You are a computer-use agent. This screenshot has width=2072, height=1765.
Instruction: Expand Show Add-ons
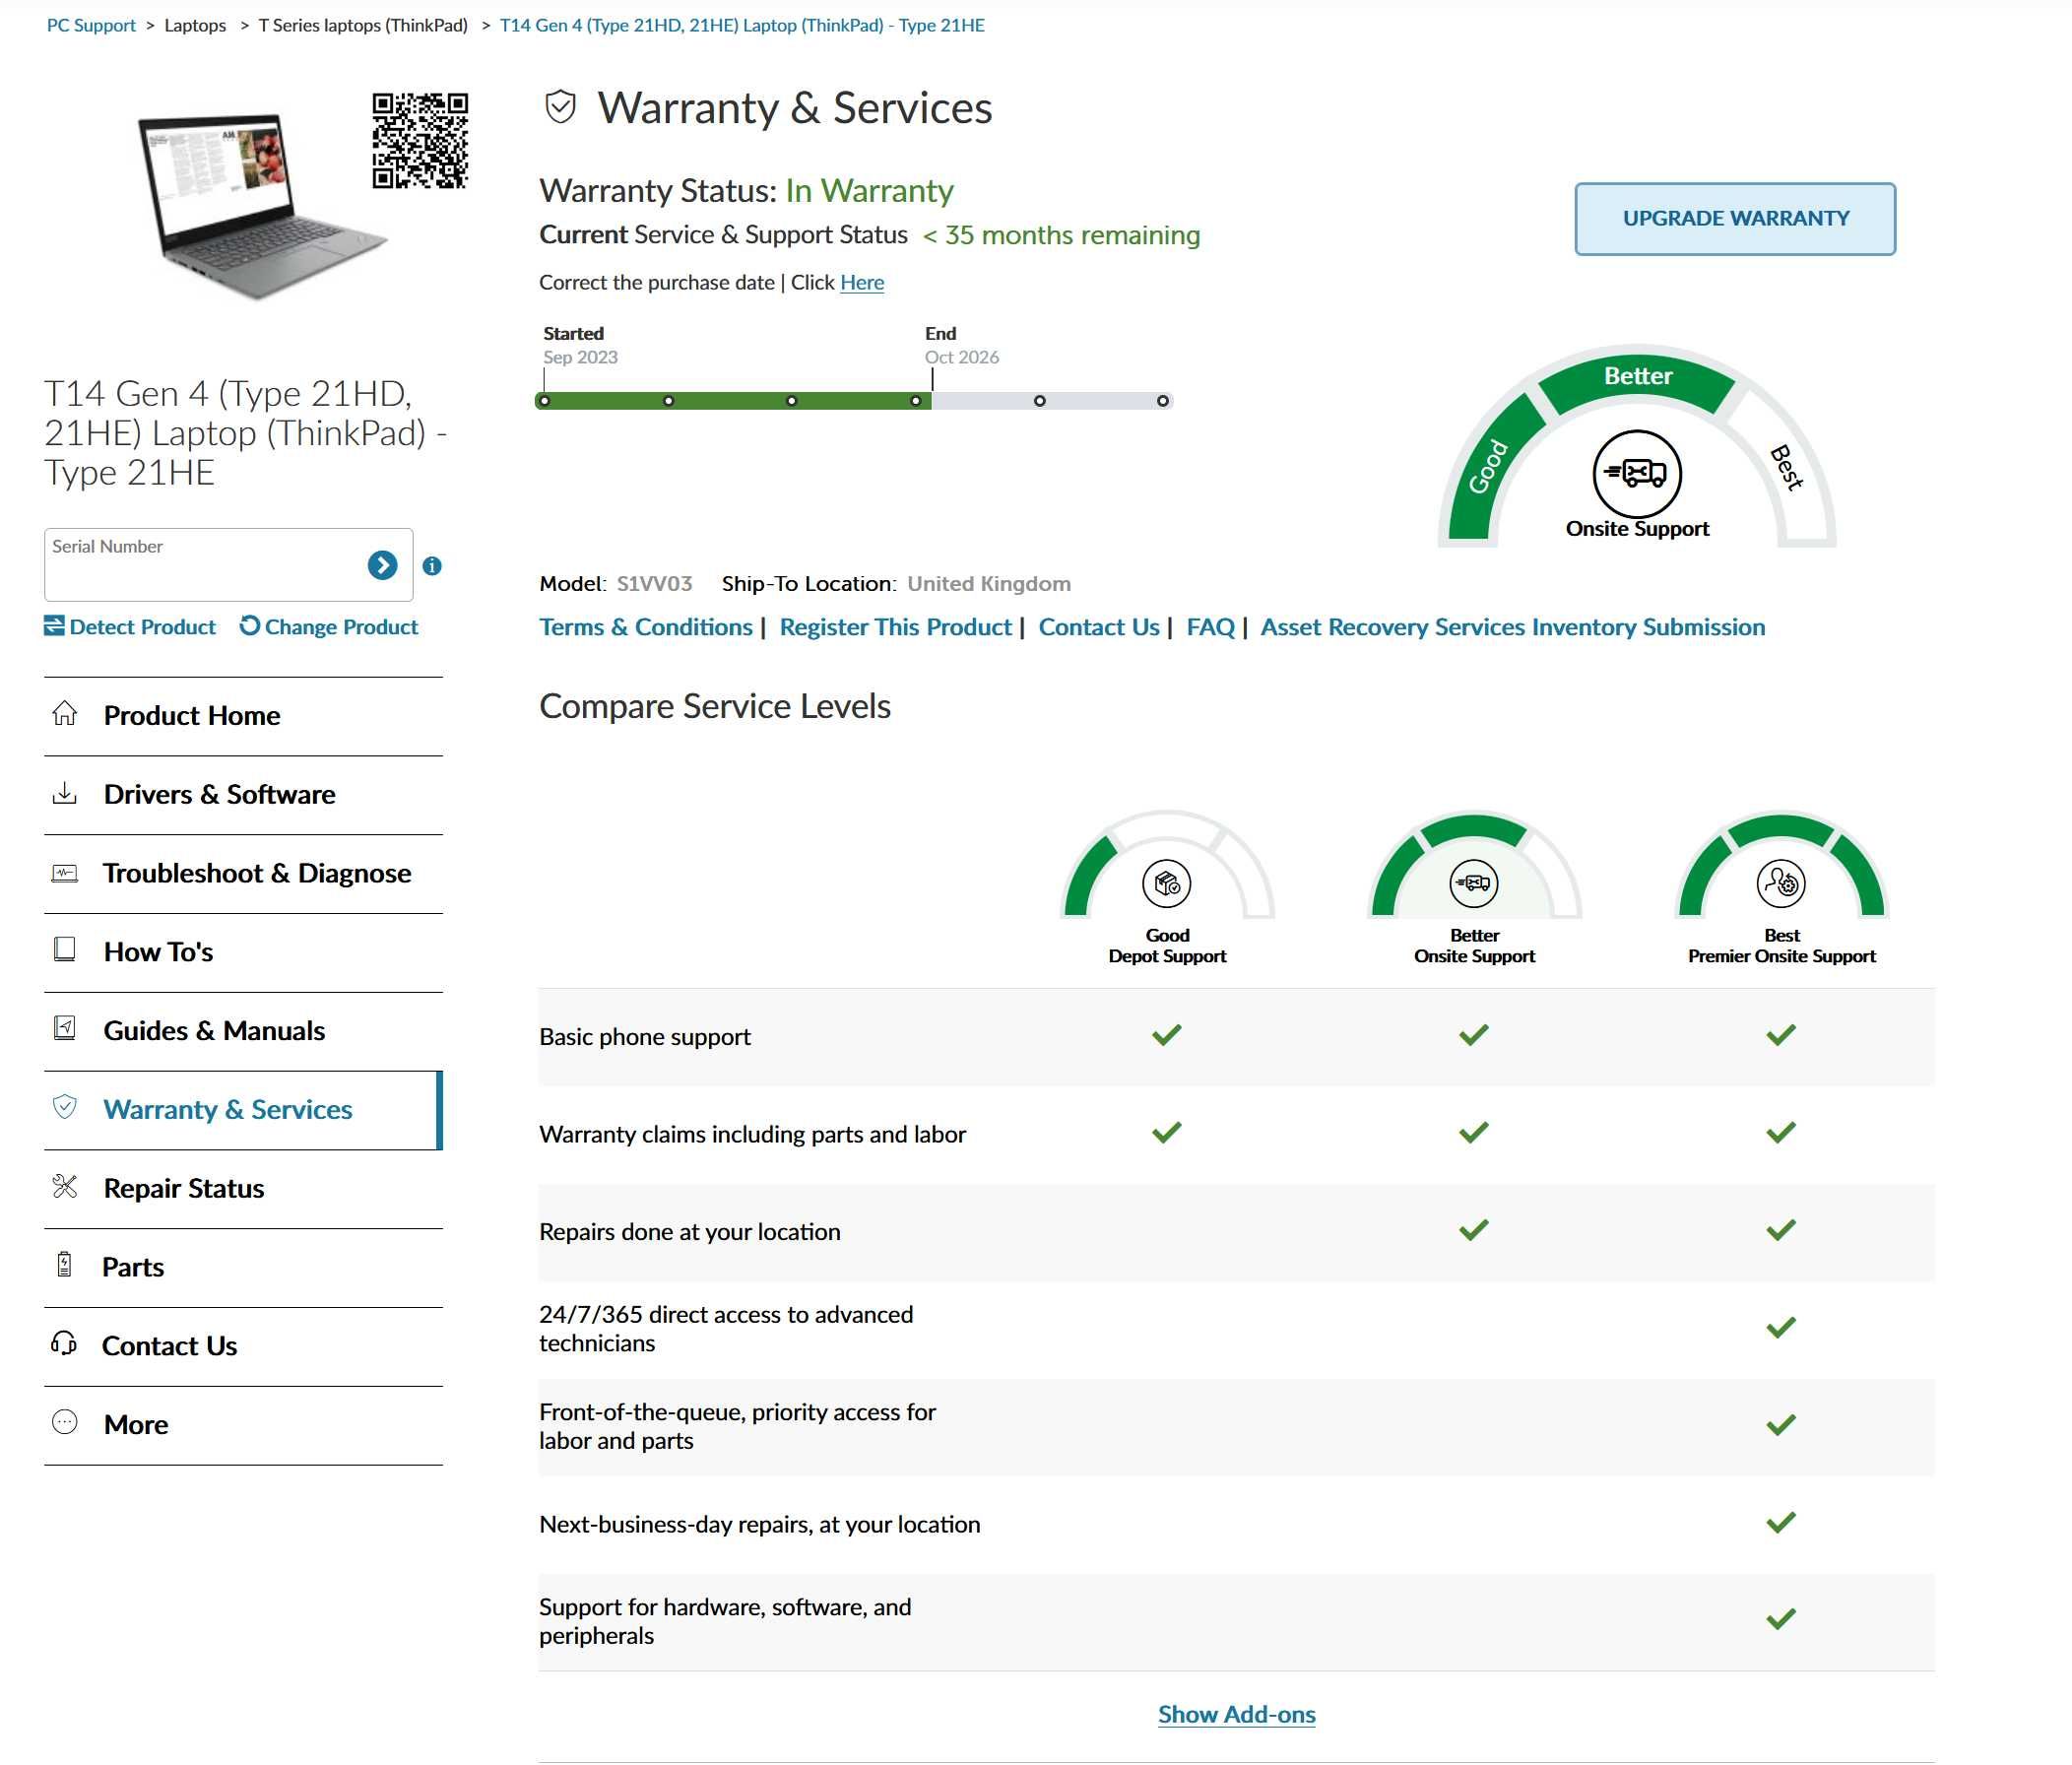[1236, 1714]
